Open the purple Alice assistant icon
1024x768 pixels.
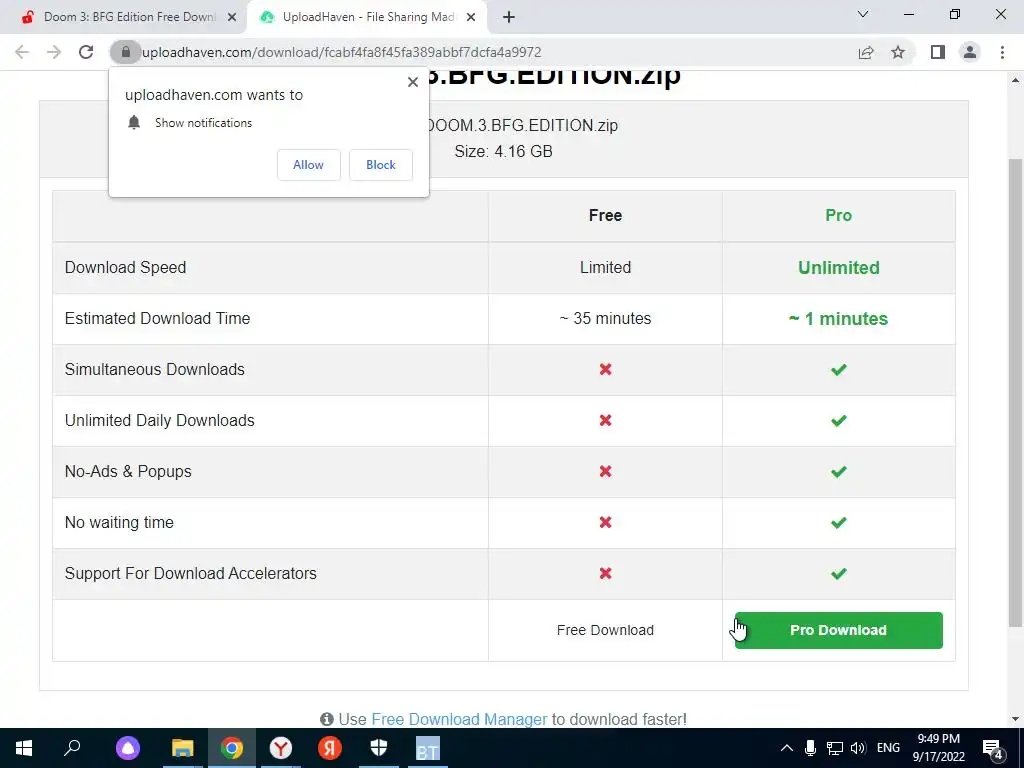pos(127,748)
